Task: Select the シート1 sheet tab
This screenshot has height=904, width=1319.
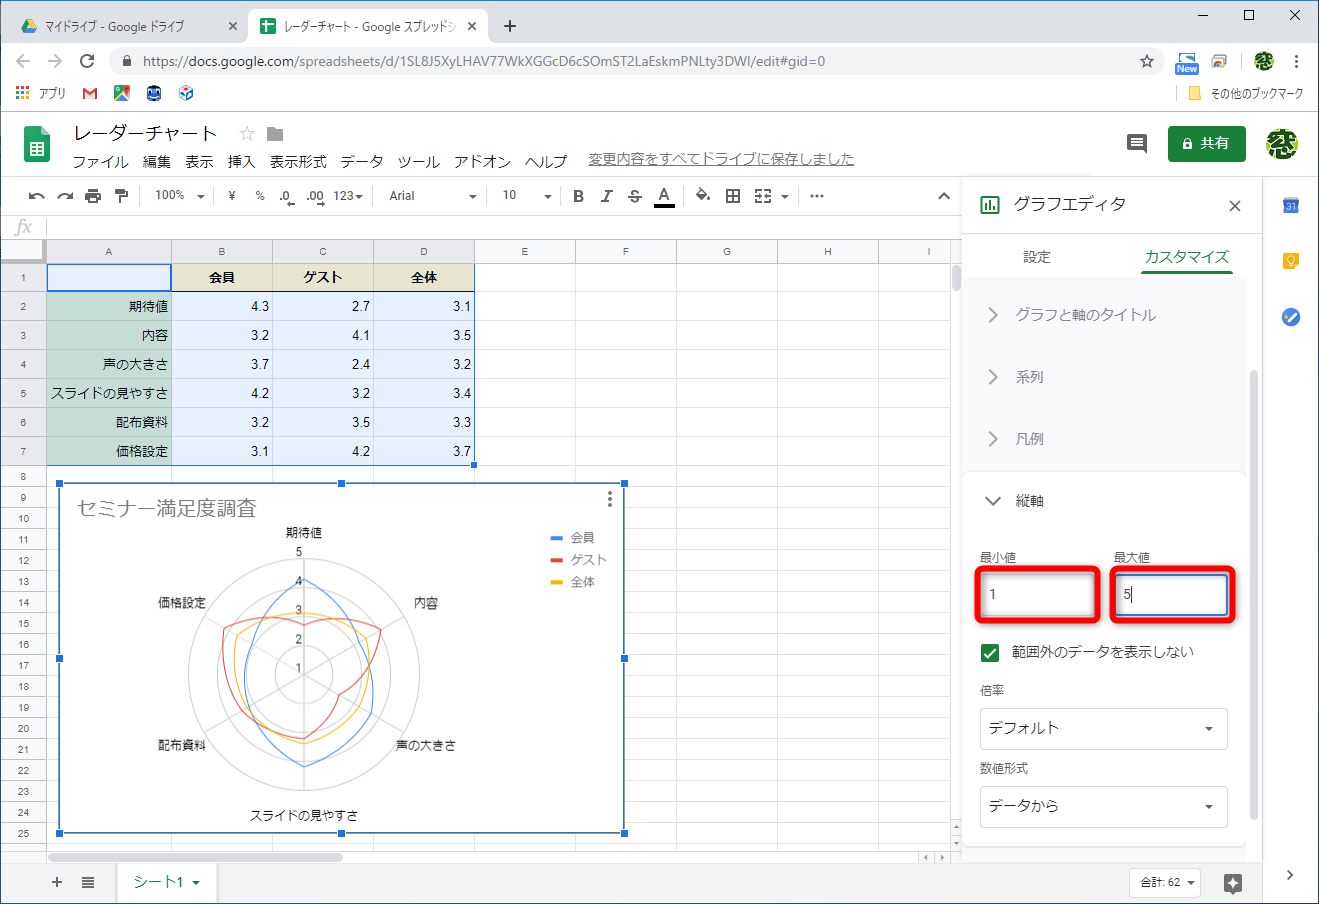Action: pos(167,882)
